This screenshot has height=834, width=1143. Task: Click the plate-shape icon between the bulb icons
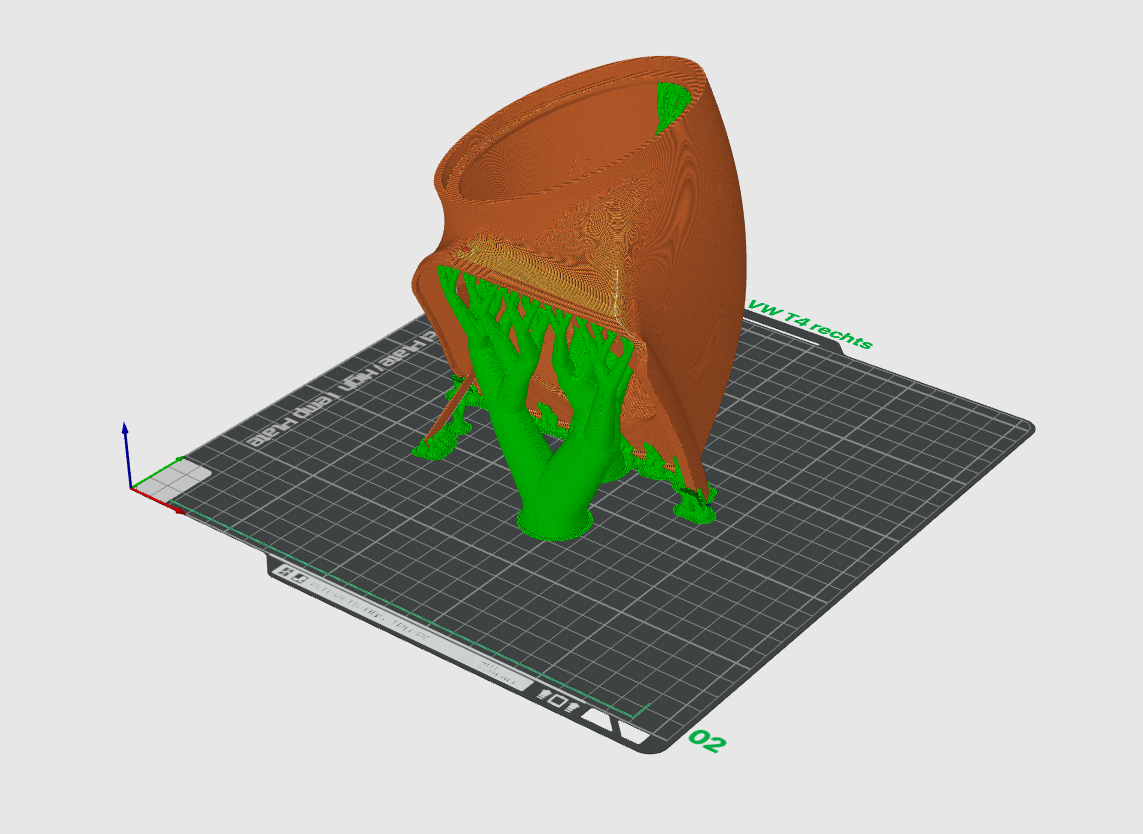560,700
